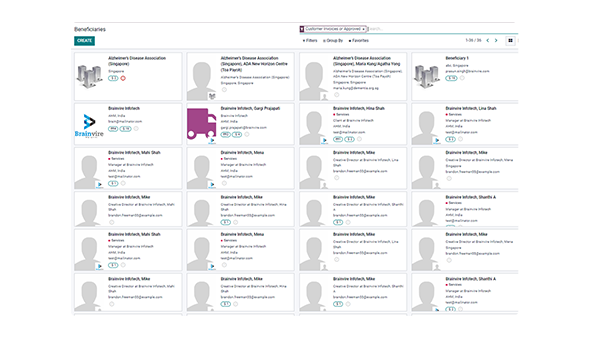Click activity clock on Lina Shah card
This screenshot has height=360, width=590.
coord(460,139)
